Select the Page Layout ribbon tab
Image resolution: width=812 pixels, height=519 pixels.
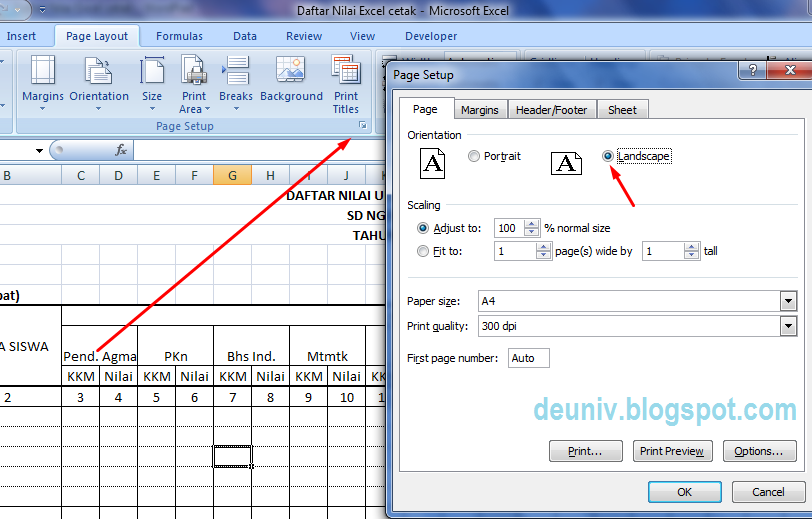[97, 36]
